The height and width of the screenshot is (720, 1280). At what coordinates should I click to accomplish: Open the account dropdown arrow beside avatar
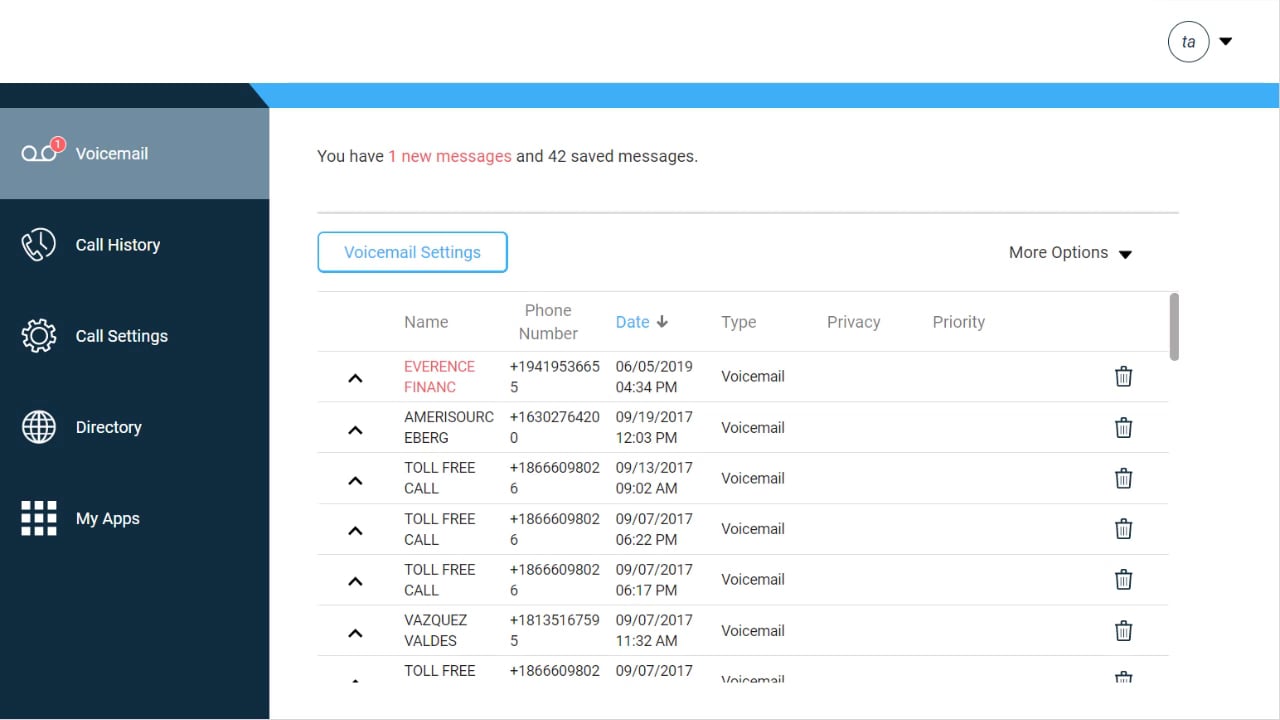pyautogui.click(x=1226, y=42)
